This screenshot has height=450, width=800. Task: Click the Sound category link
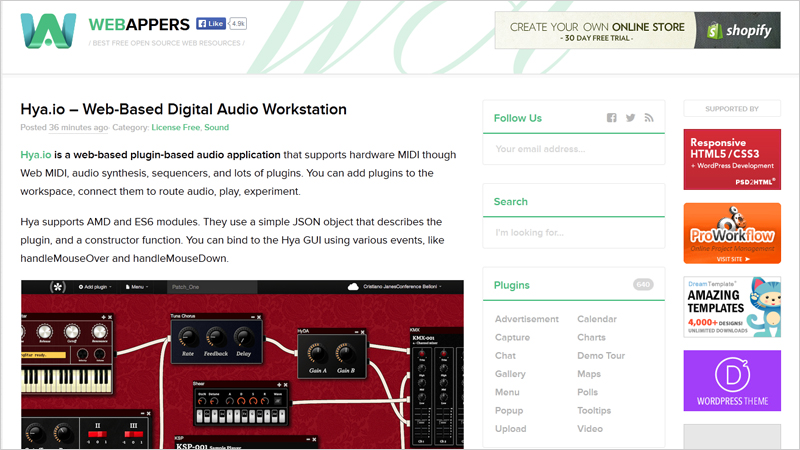pos(216,128)
